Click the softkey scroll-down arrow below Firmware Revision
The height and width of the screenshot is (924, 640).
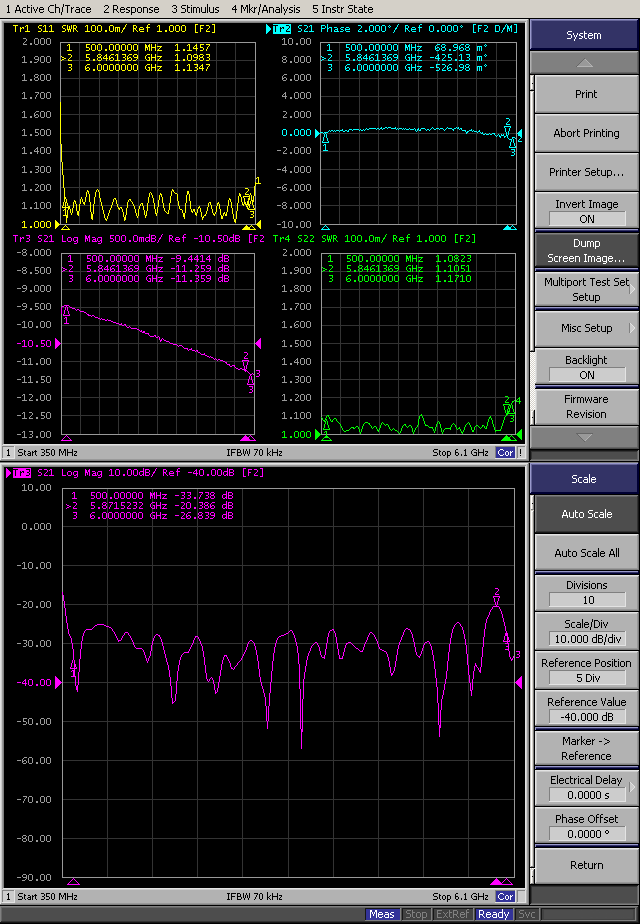[x=585, y=437]
